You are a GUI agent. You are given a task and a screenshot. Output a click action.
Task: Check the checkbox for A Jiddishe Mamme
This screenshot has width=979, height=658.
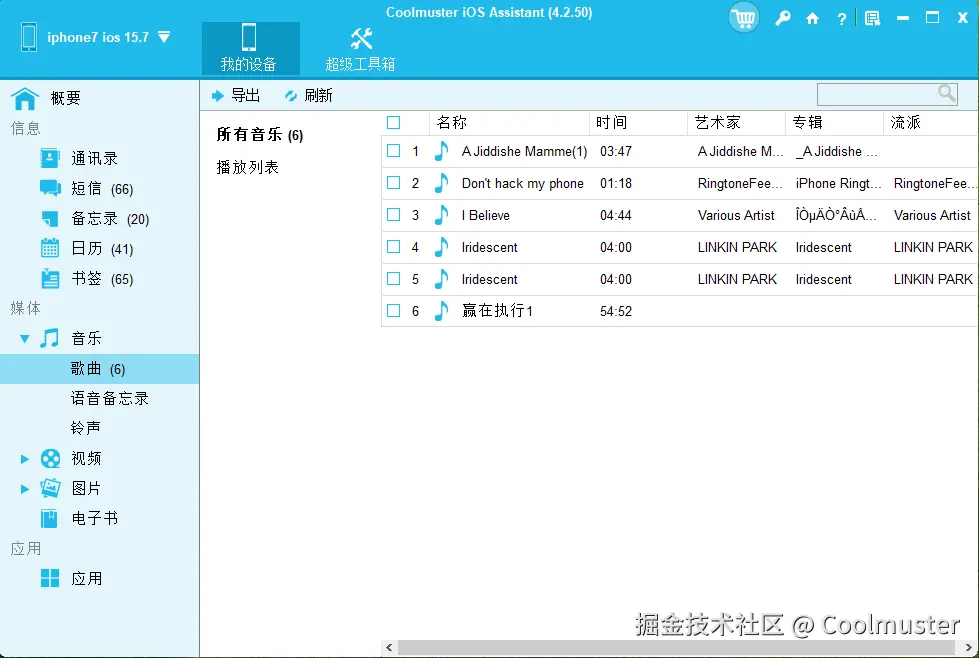(x=393, y=151)
